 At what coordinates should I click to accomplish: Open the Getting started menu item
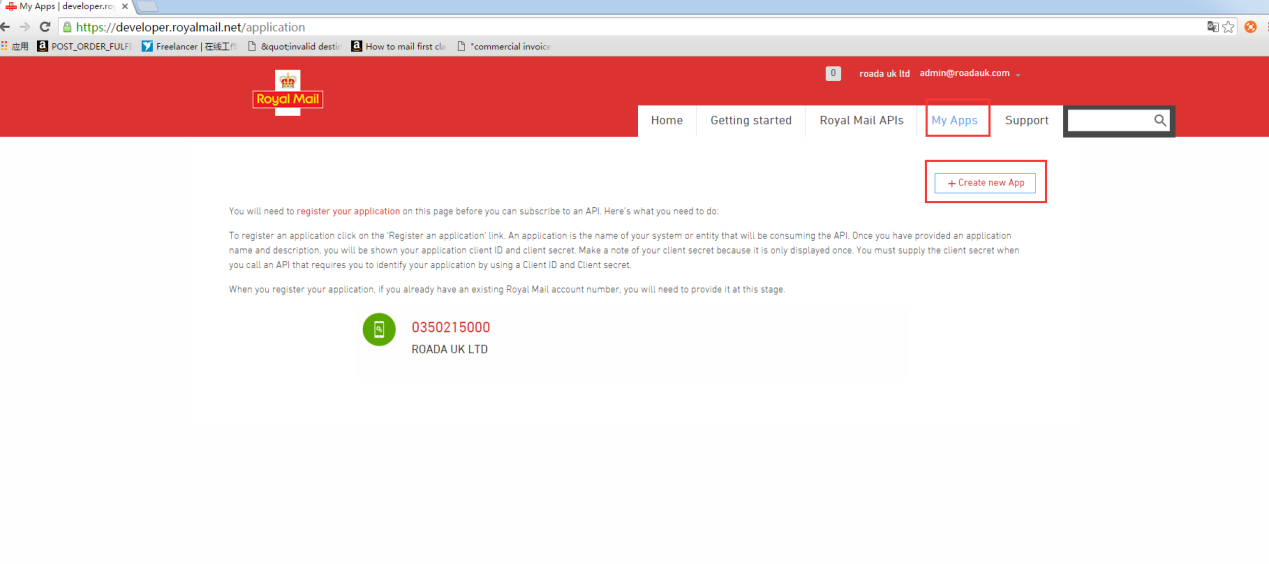(751, 120)
